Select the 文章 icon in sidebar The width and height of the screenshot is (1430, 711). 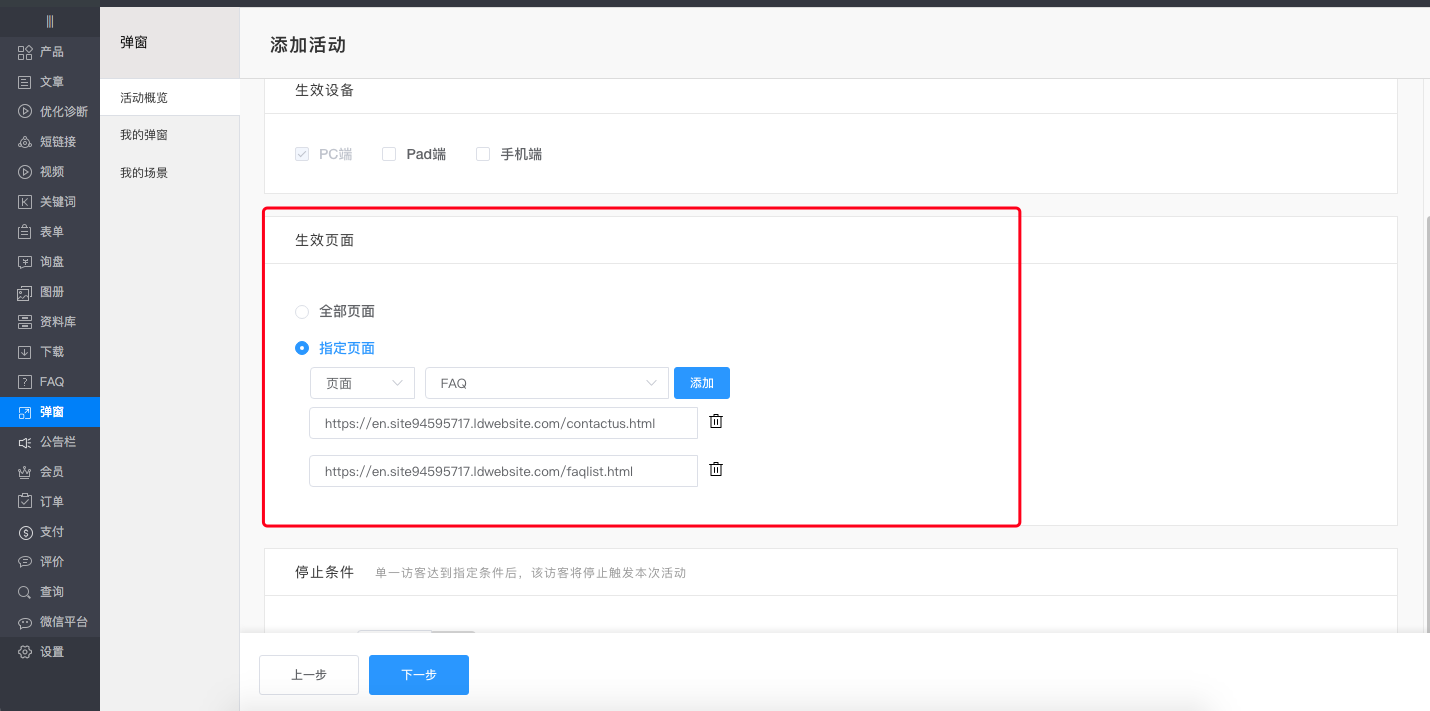click(46, 81)
